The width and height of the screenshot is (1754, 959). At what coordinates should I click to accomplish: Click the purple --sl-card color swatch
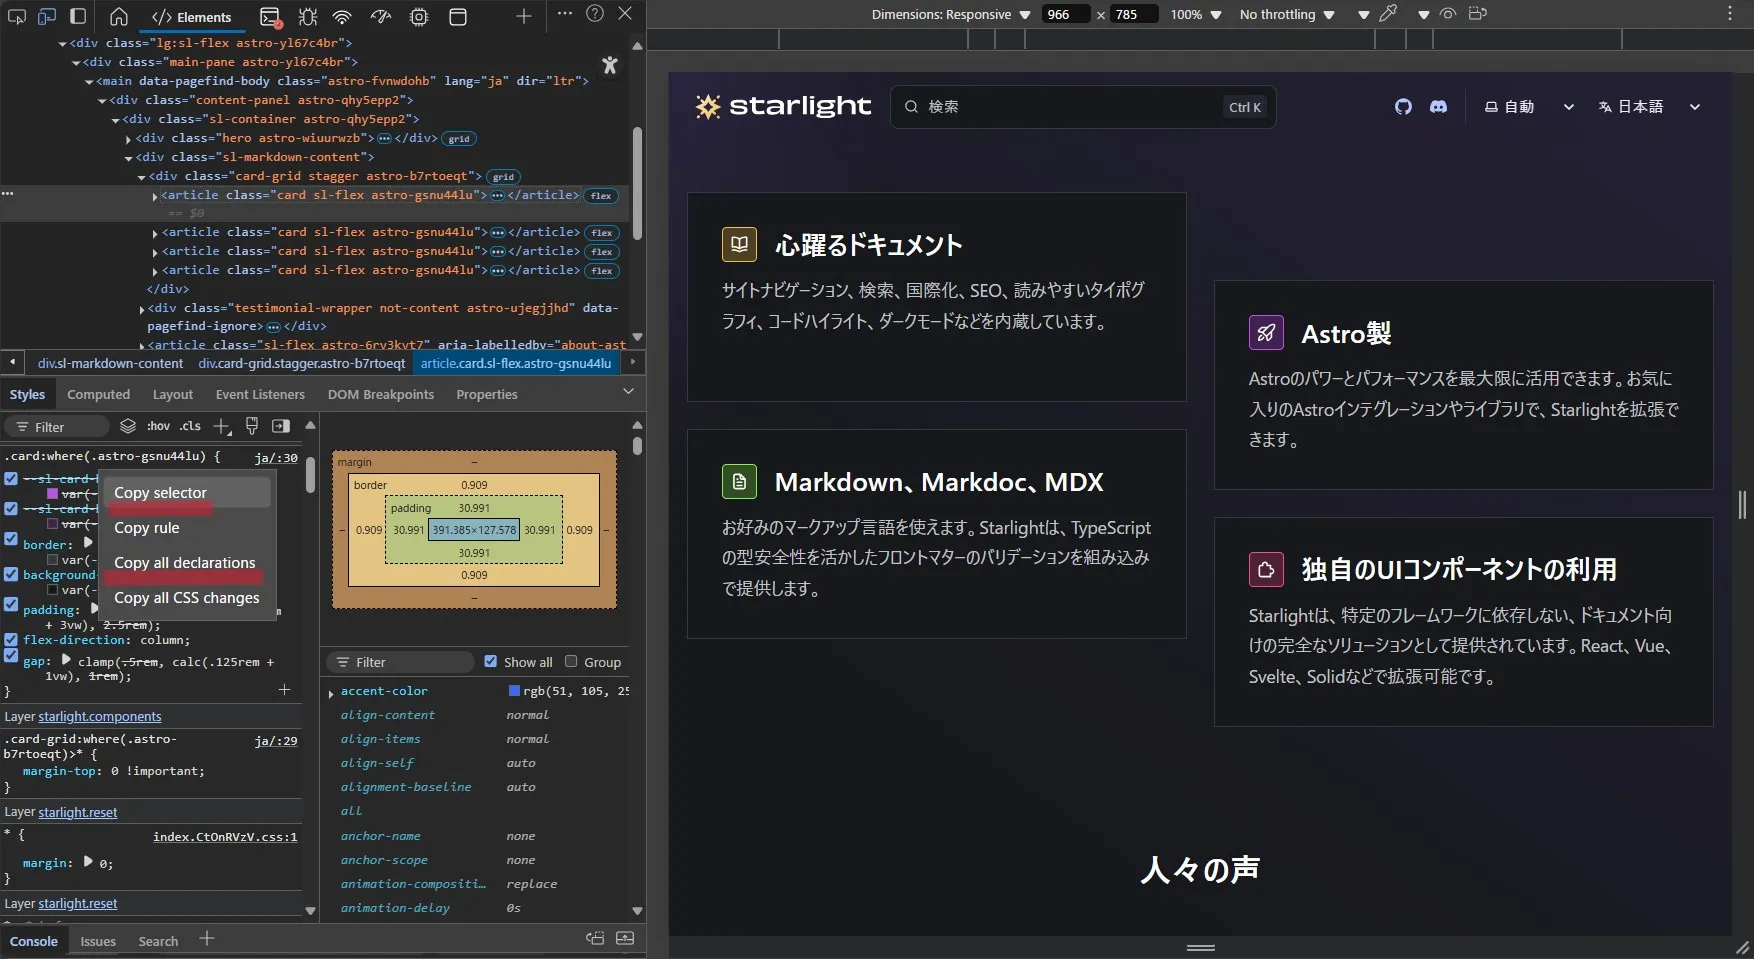53,493
